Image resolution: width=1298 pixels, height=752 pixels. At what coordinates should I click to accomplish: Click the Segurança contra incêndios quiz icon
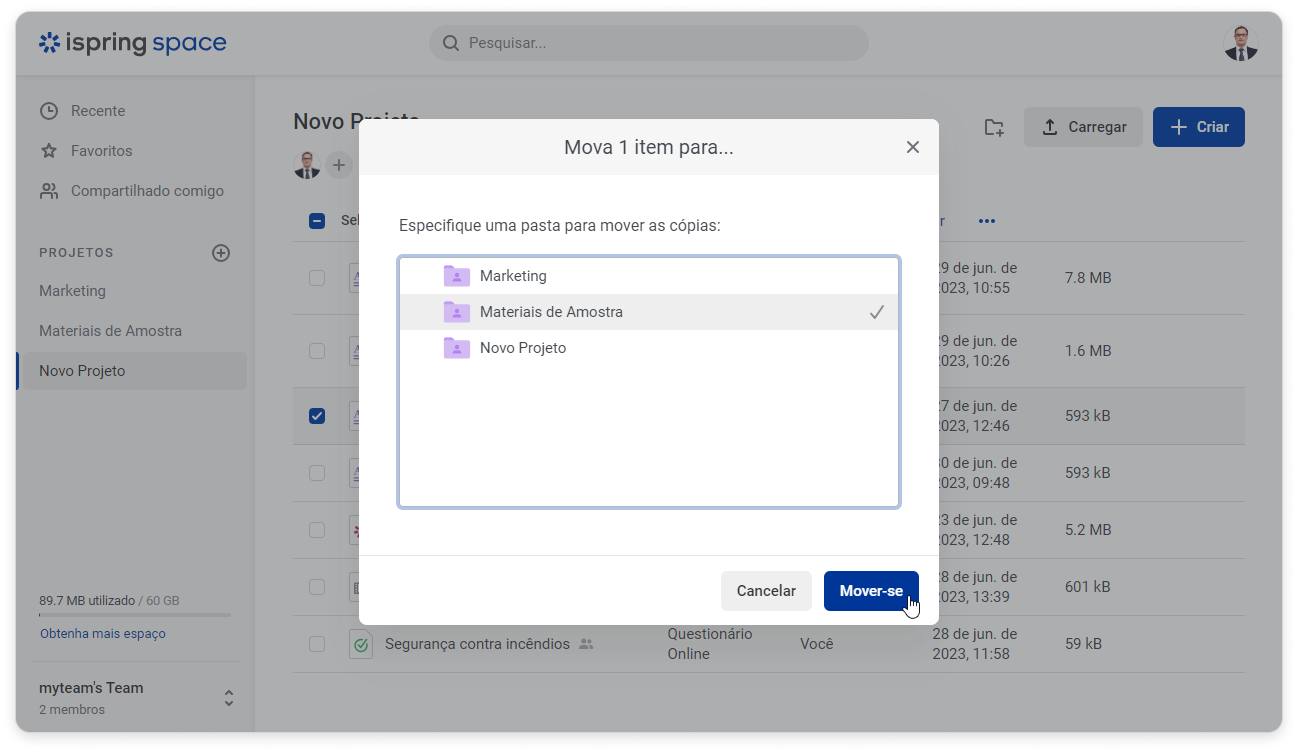[360, 644]
